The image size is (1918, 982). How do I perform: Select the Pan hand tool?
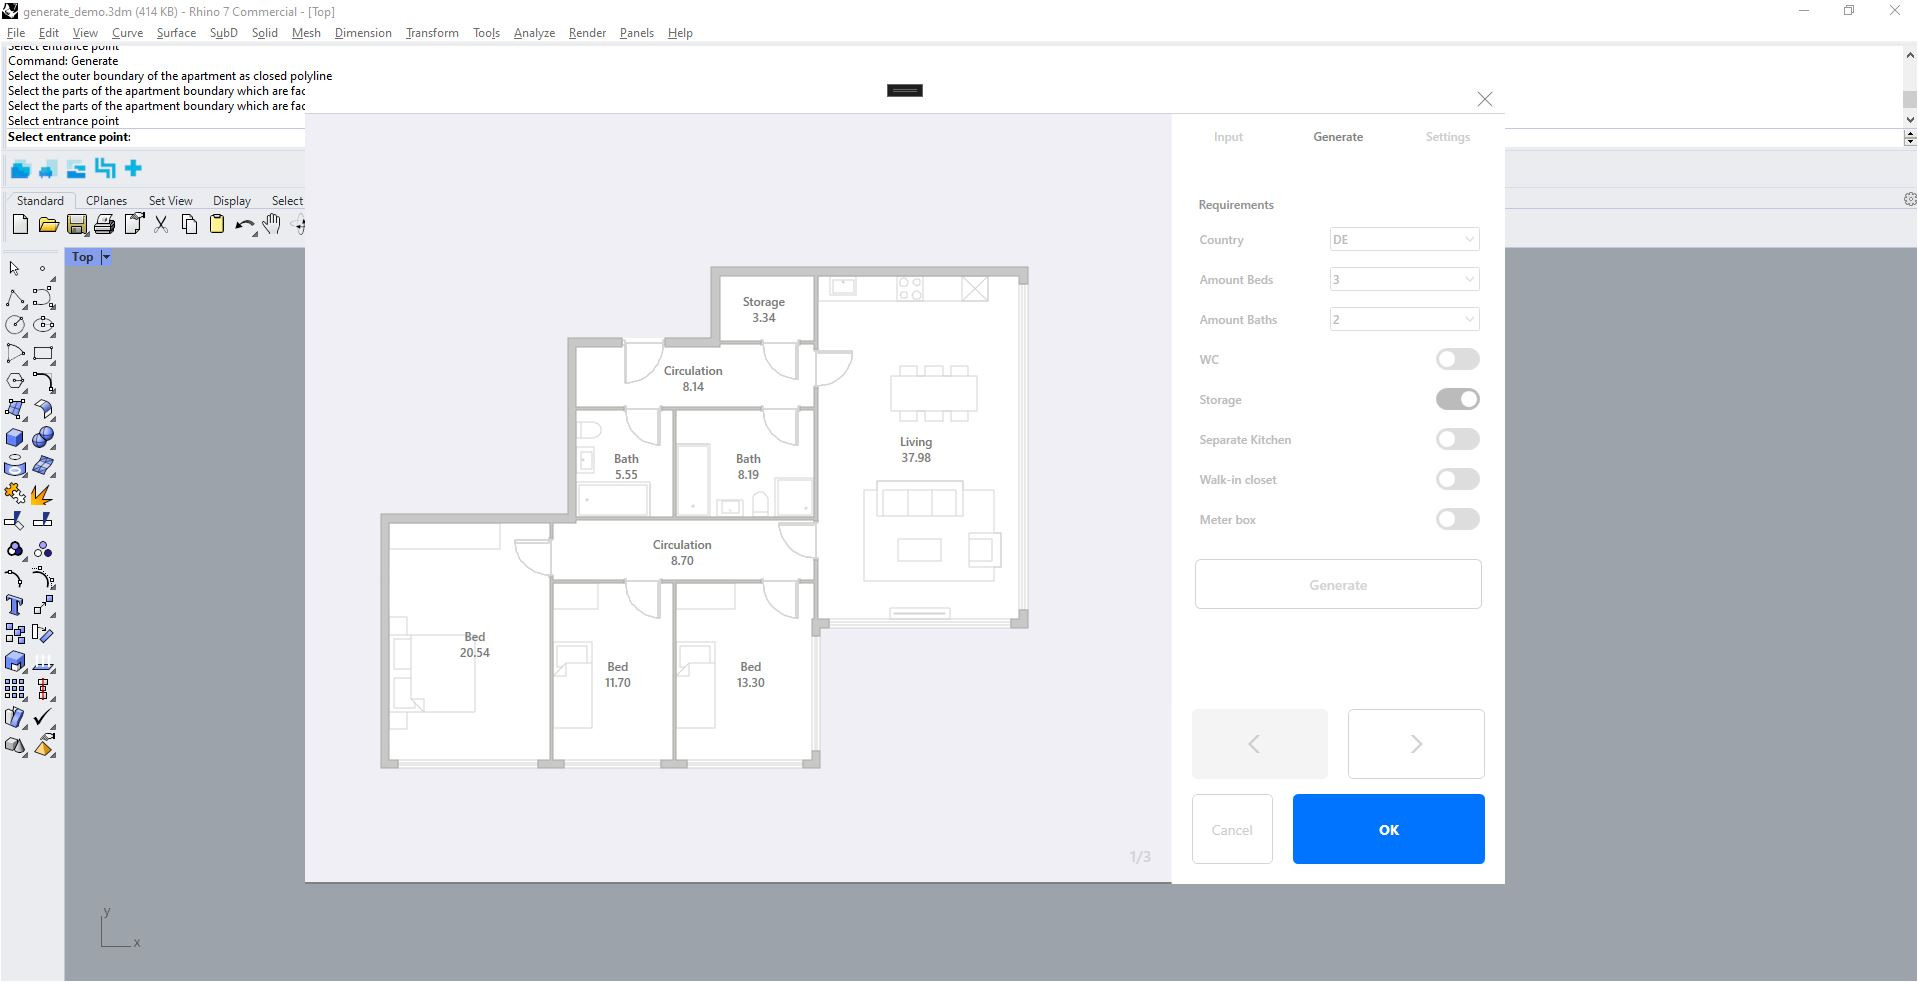[x=272, y=225]
